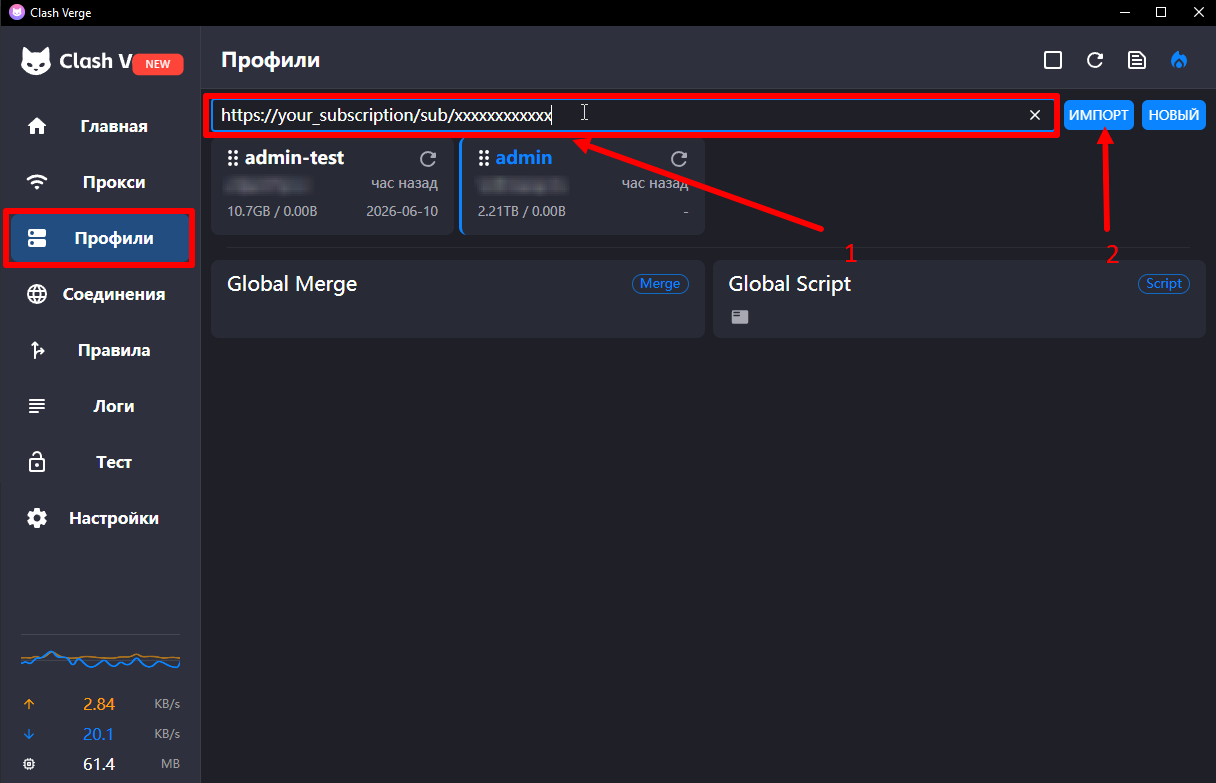
Task: Click the red NEW badge
Action: point(158,63)
